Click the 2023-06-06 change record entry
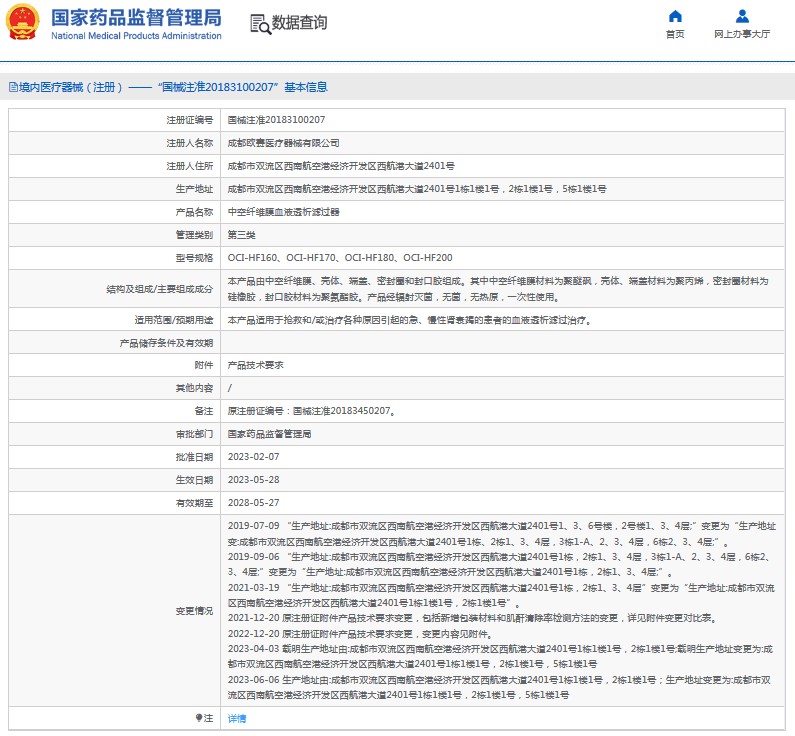This screenshot has height=736, width=795. [499, 687]
